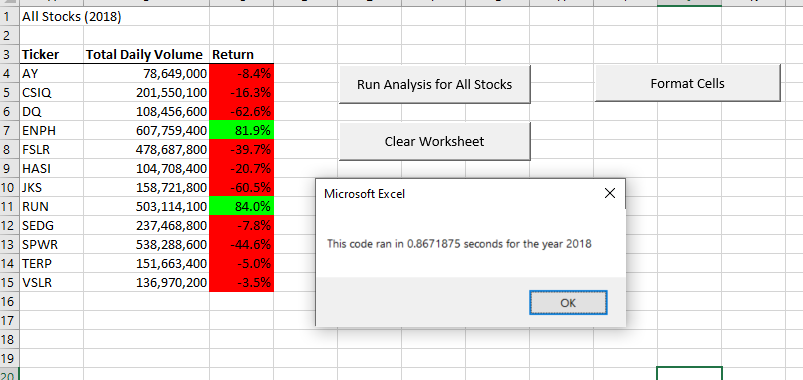Select red return cell -5.0%
Viewport: 803px width, 380px height.
point(241,263)
